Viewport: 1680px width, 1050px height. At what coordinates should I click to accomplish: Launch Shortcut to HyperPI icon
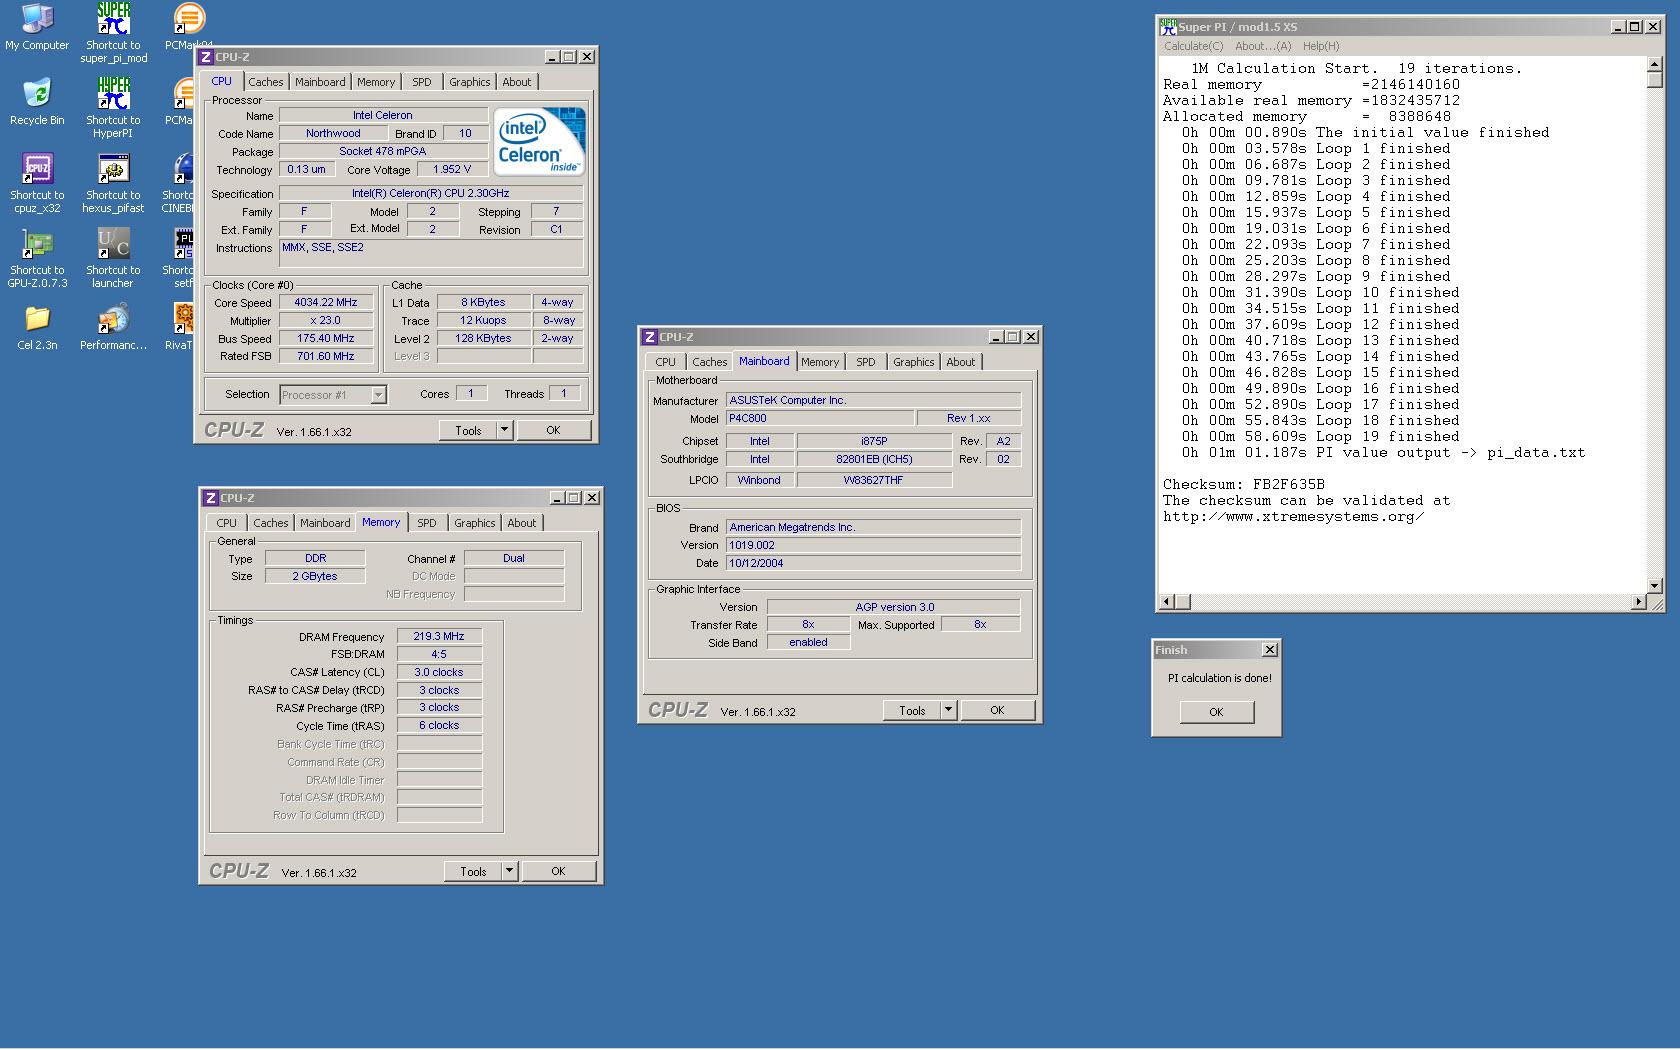tap(113, 108)
